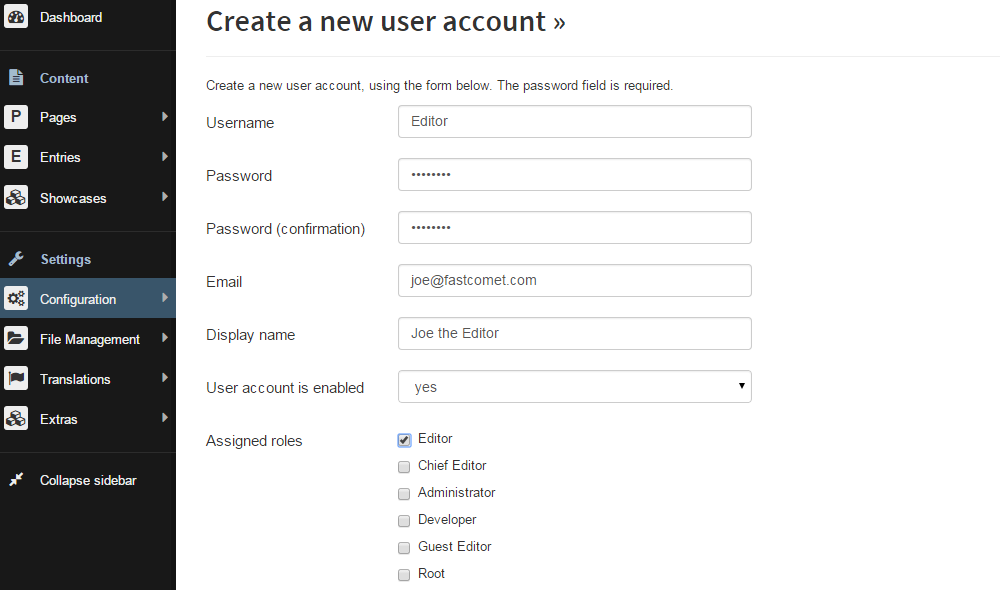The width and height of the screenshot is (1000, 590).
Task: Click the Entries icon
Action: coord(16,157)
